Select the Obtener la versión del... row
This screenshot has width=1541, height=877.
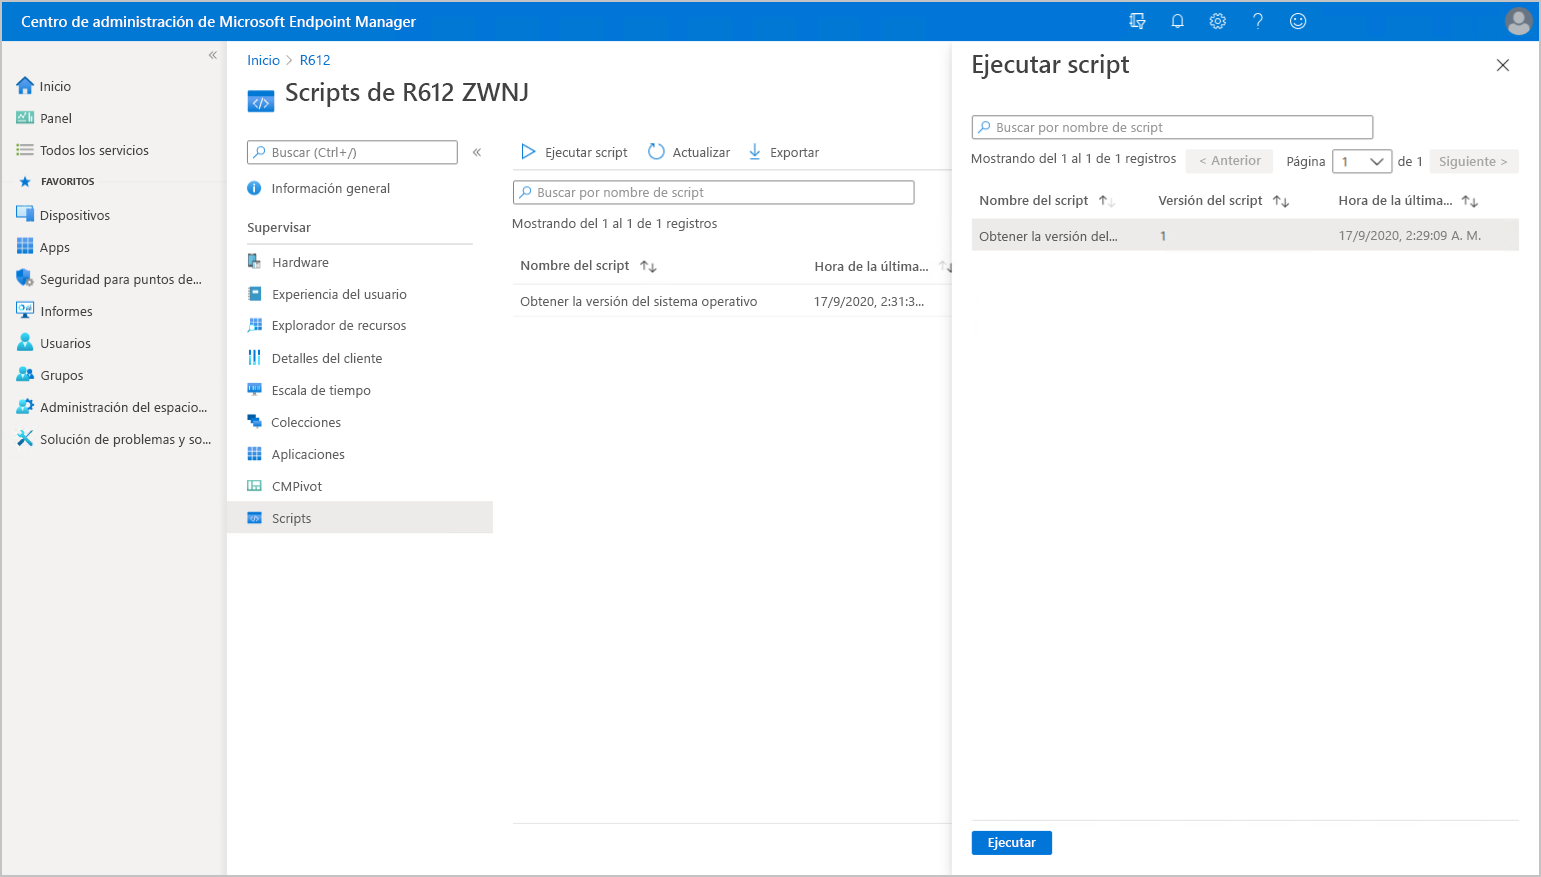click(1245, 236)
